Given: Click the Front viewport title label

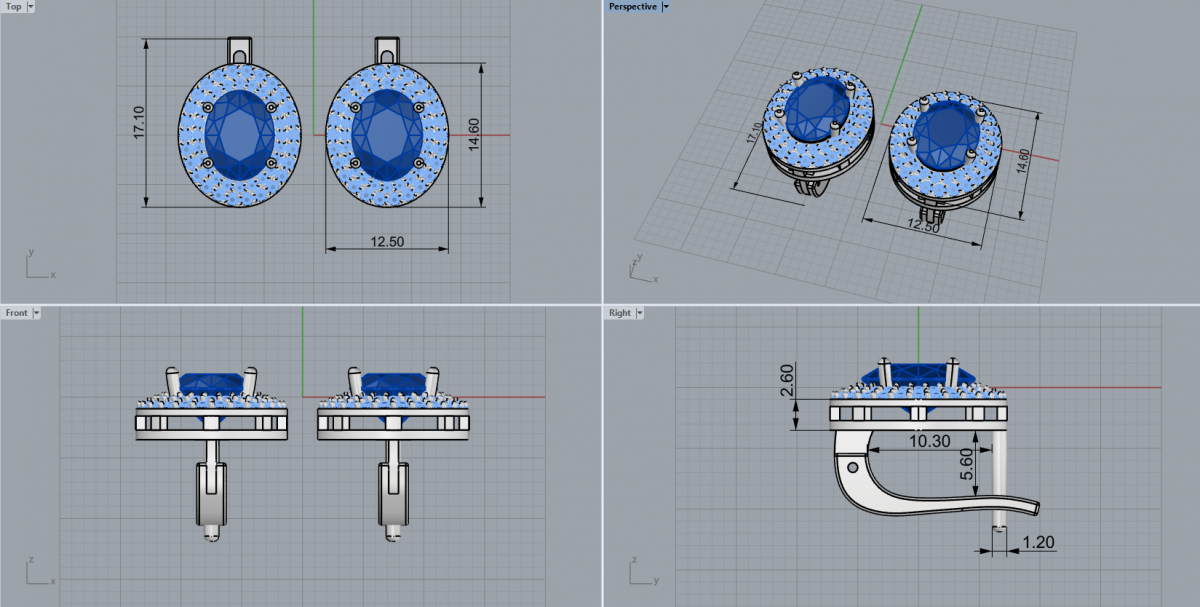Looking at the screenshot, I should point(16,313).
